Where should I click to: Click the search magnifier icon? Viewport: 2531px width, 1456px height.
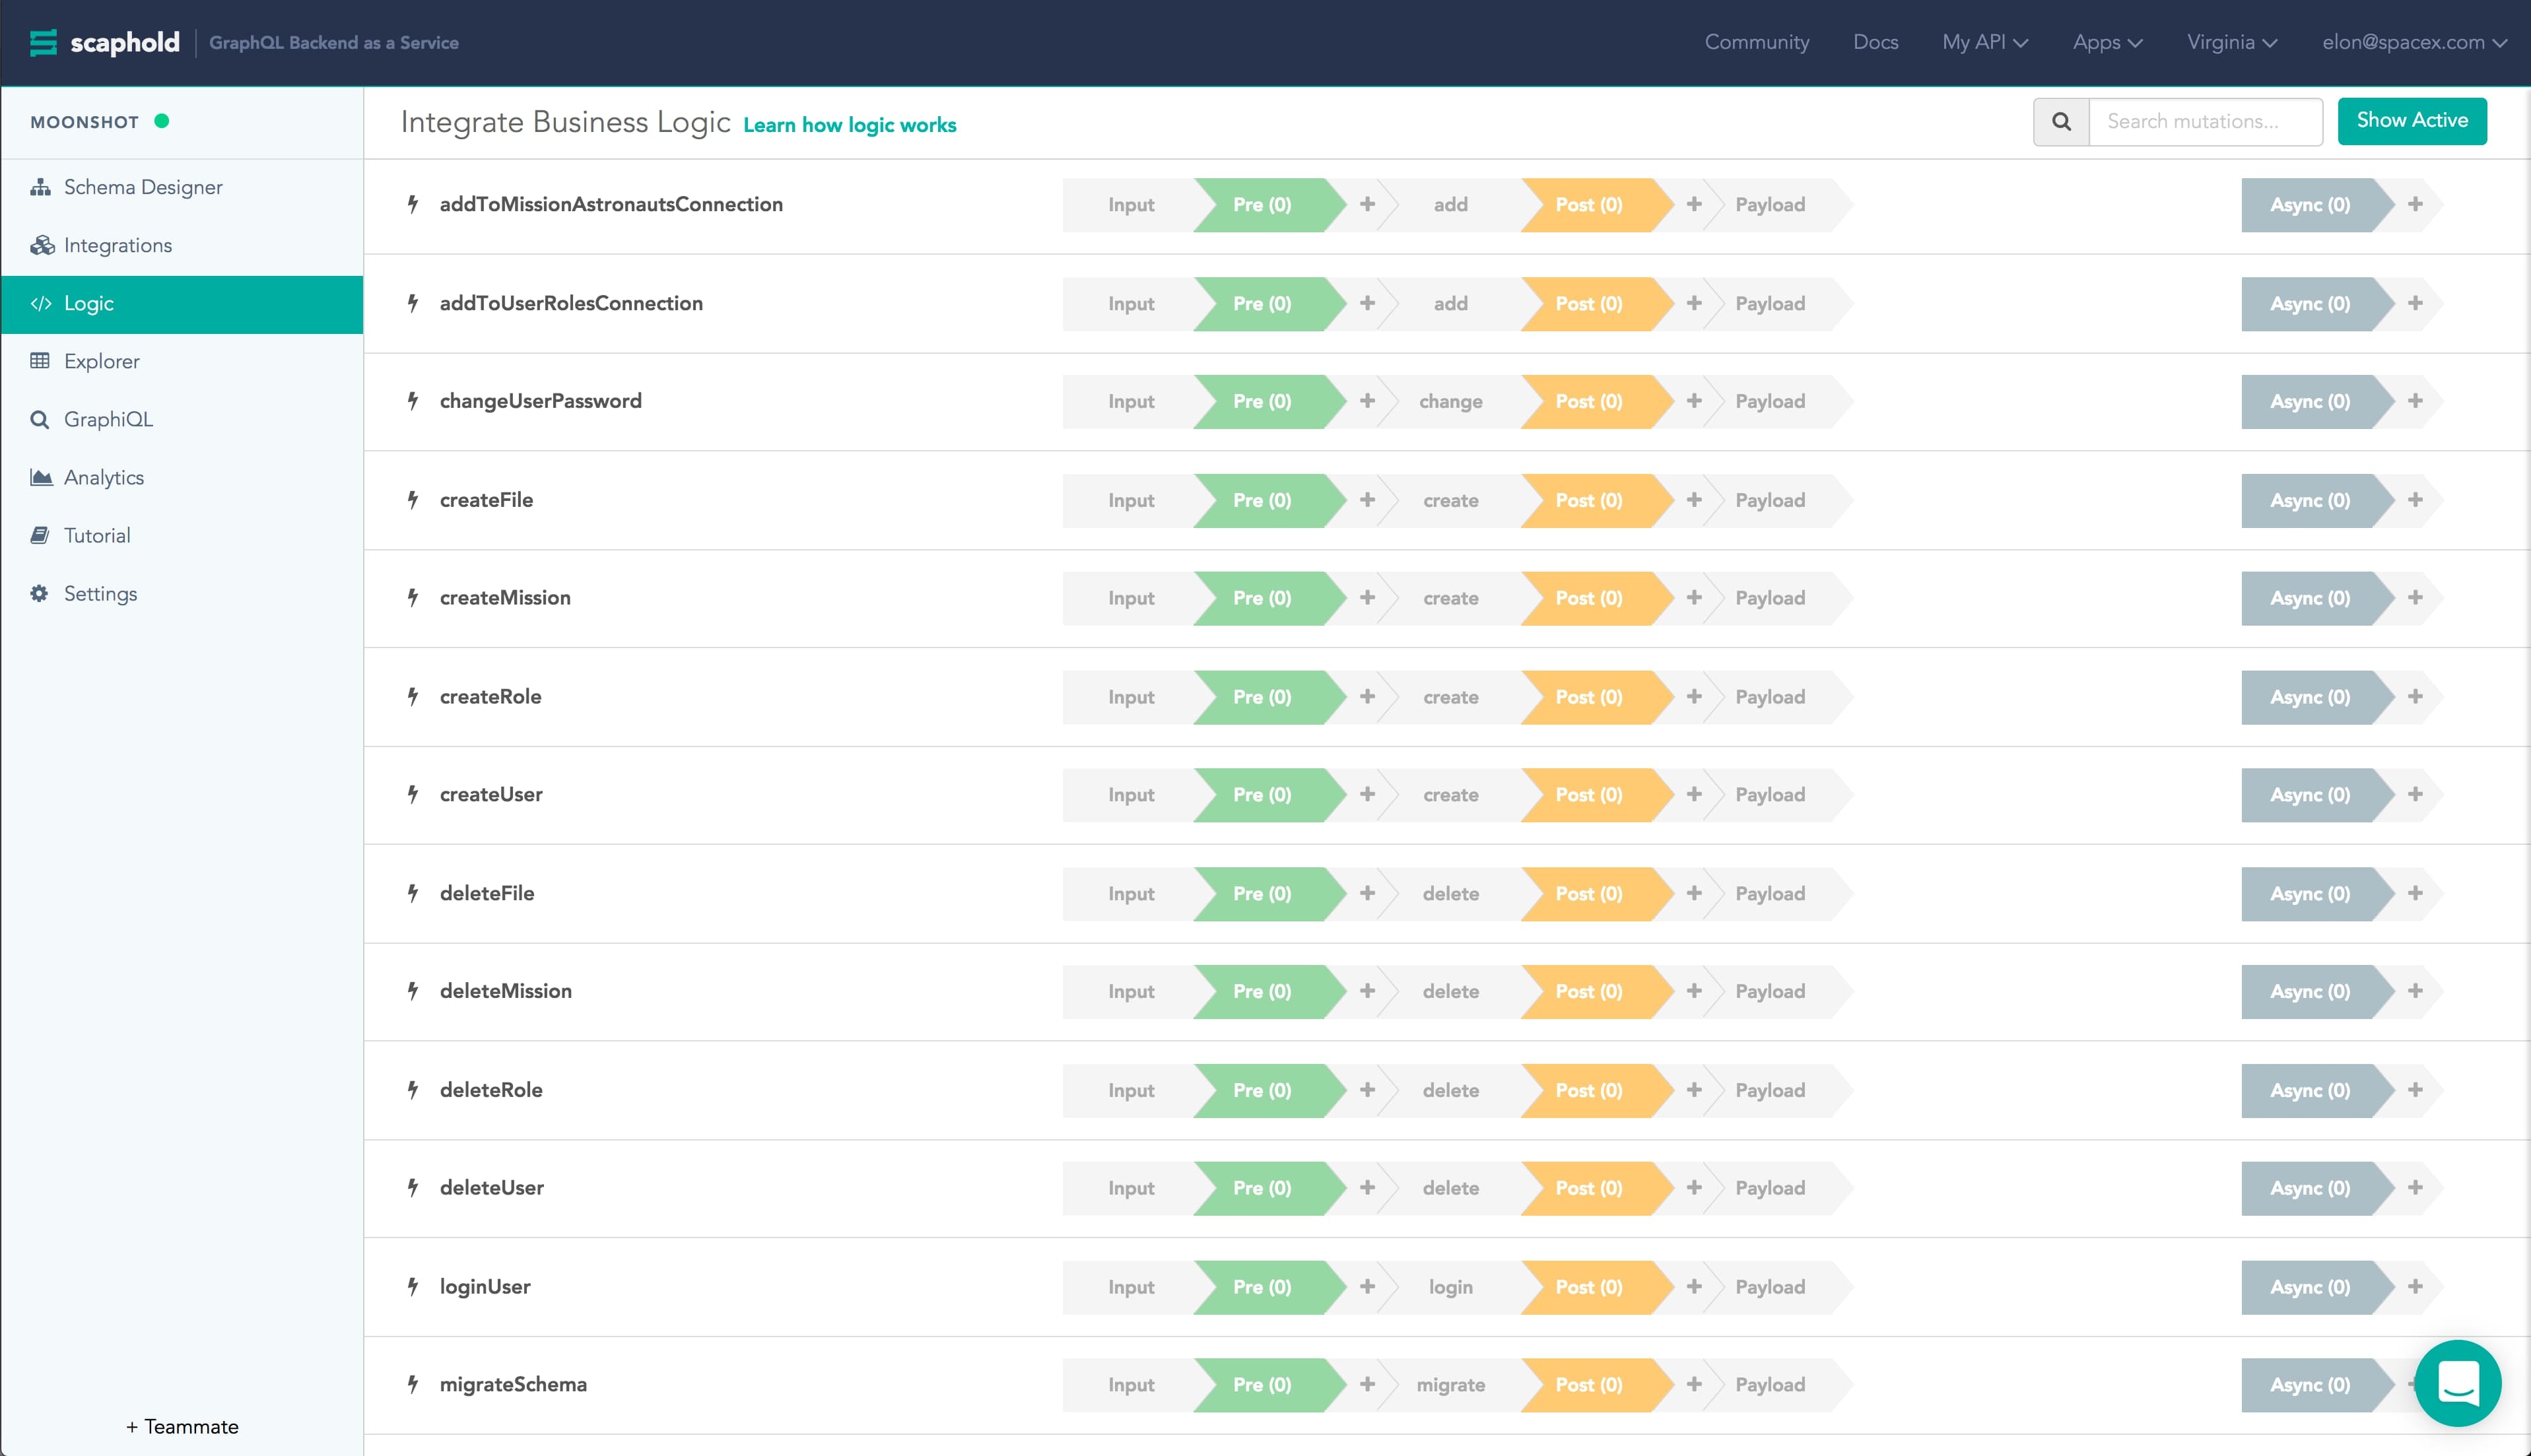tap(2061, 121)
